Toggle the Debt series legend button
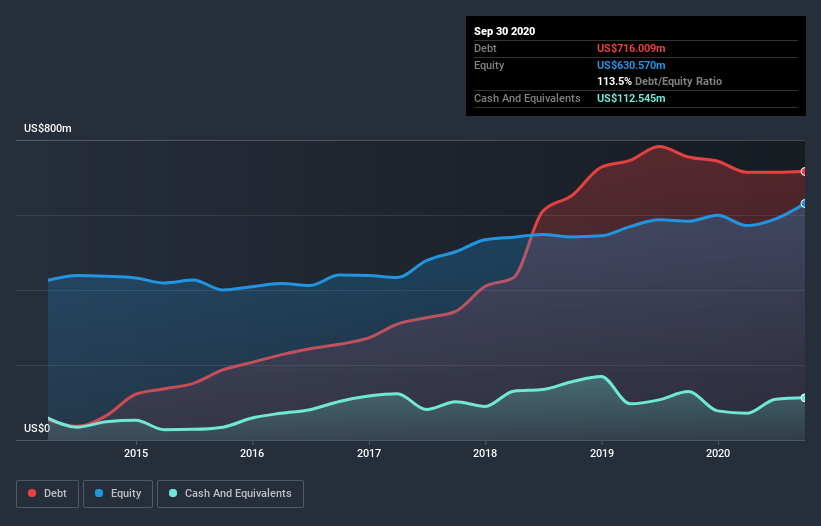Viewport: 821px width, 526px height. (x=47, y=494)
